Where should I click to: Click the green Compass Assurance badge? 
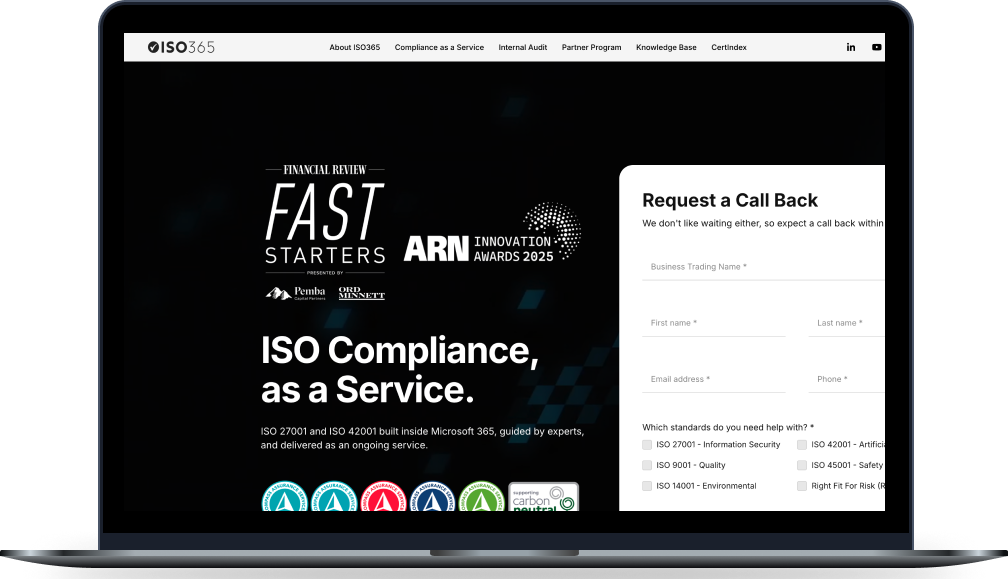pyautogui.click(x=482, y=496)
